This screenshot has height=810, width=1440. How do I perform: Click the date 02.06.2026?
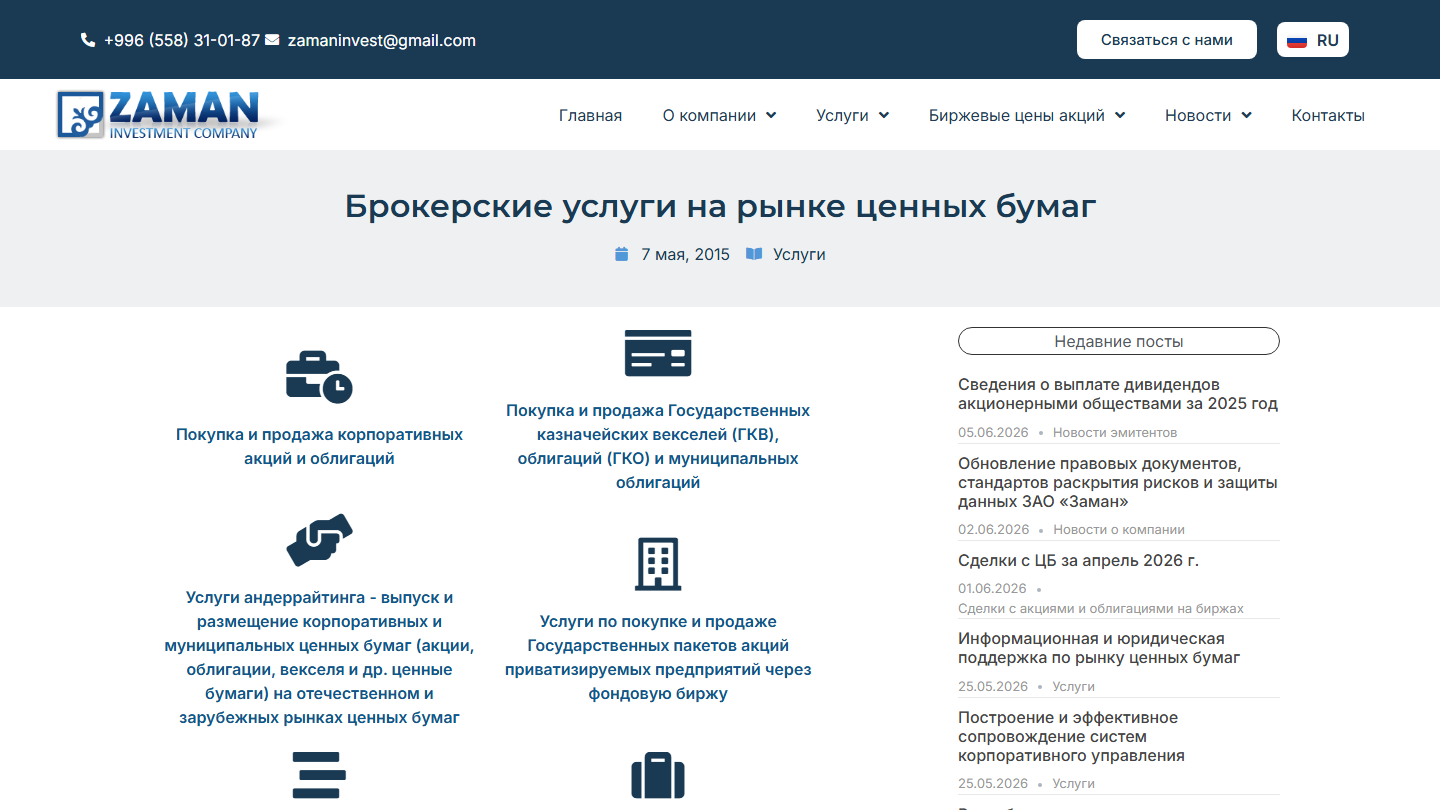993,529
